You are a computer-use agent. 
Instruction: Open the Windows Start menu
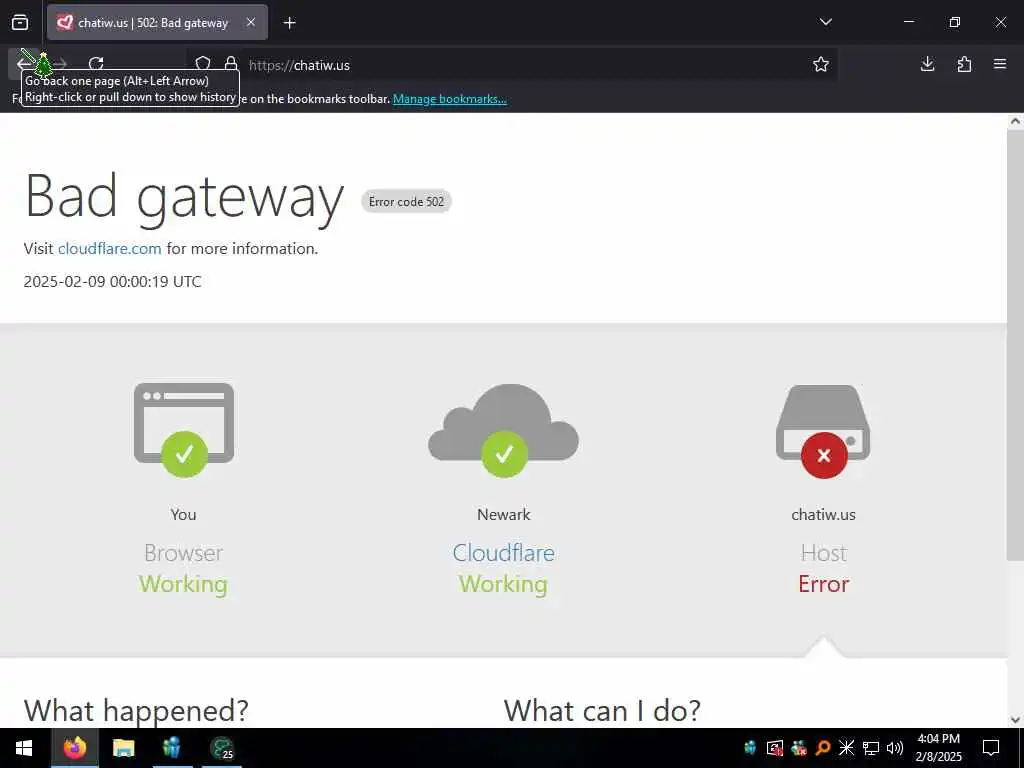pyautogui.click(x=24, y=748)
